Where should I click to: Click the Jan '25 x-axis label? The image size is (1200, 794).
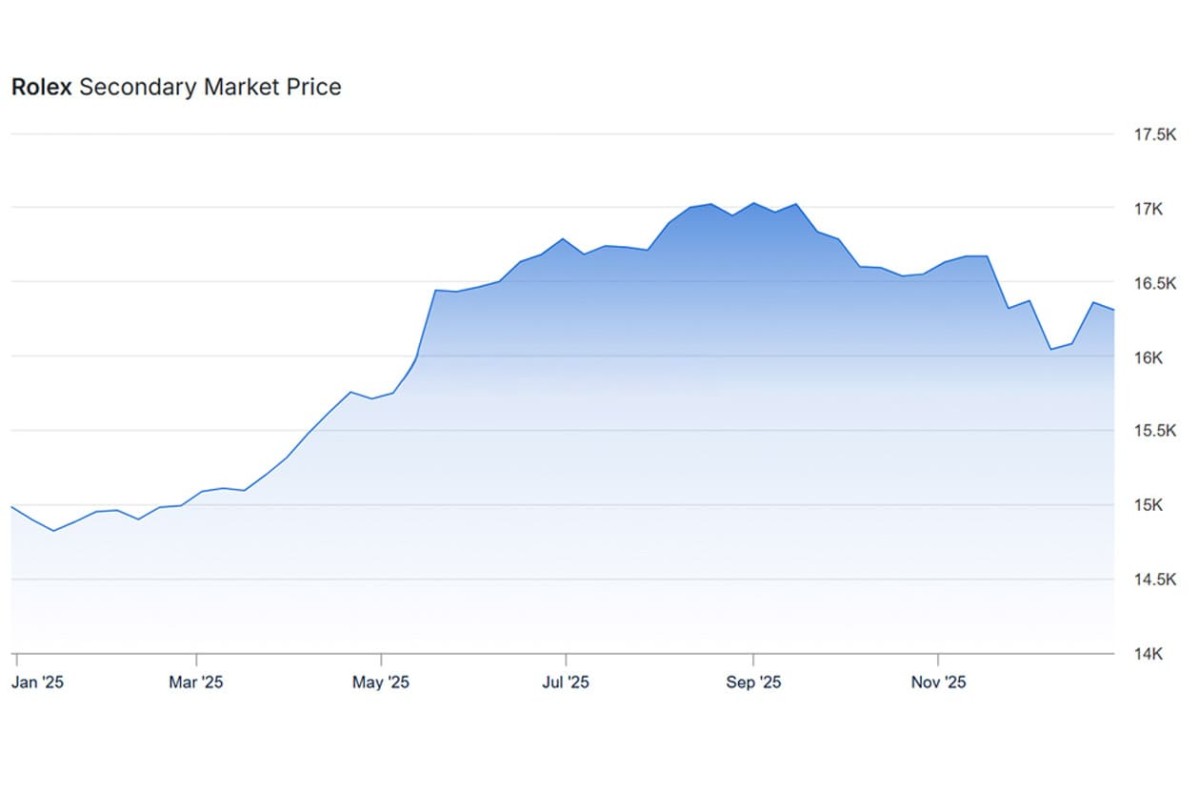coord(39,683)
